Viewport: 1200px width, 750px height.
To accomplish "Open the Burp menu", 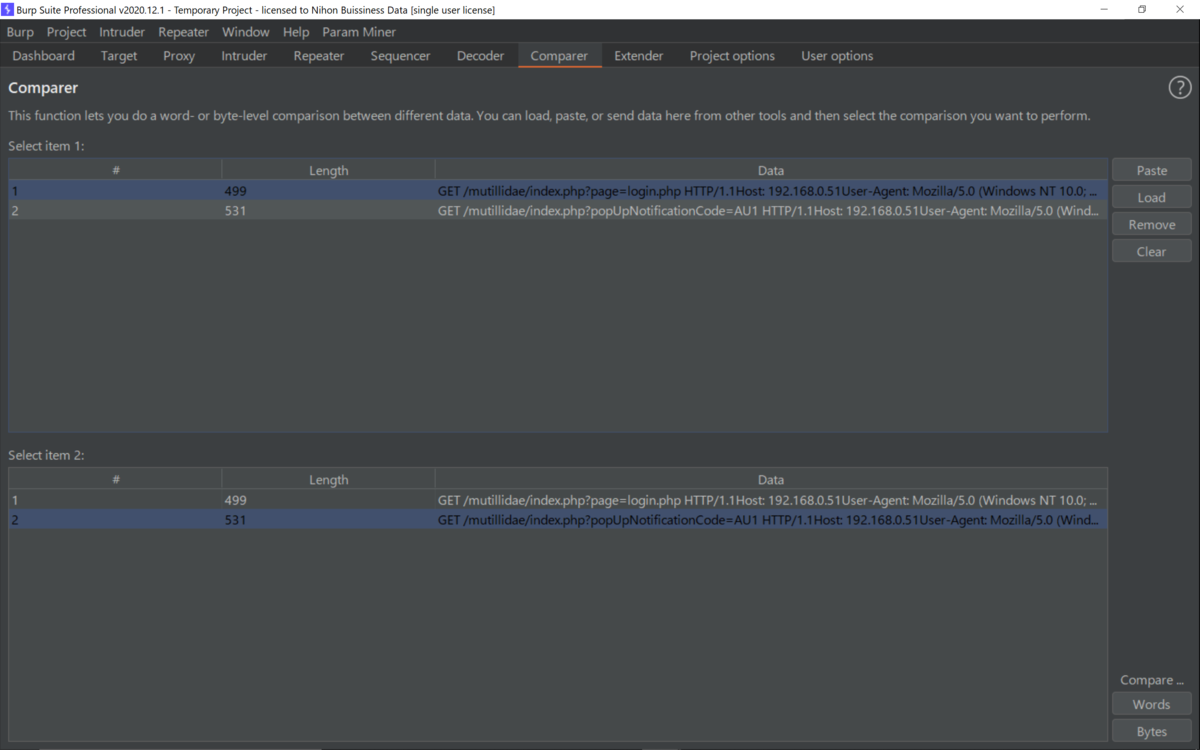I will pyautogui.click(x=20, y=32).
